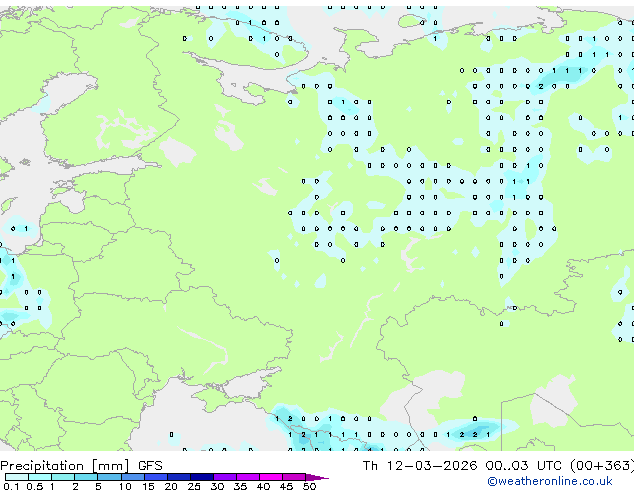634x490 pixels.
Task: Click the legend tick label 30
Action: 217,486
